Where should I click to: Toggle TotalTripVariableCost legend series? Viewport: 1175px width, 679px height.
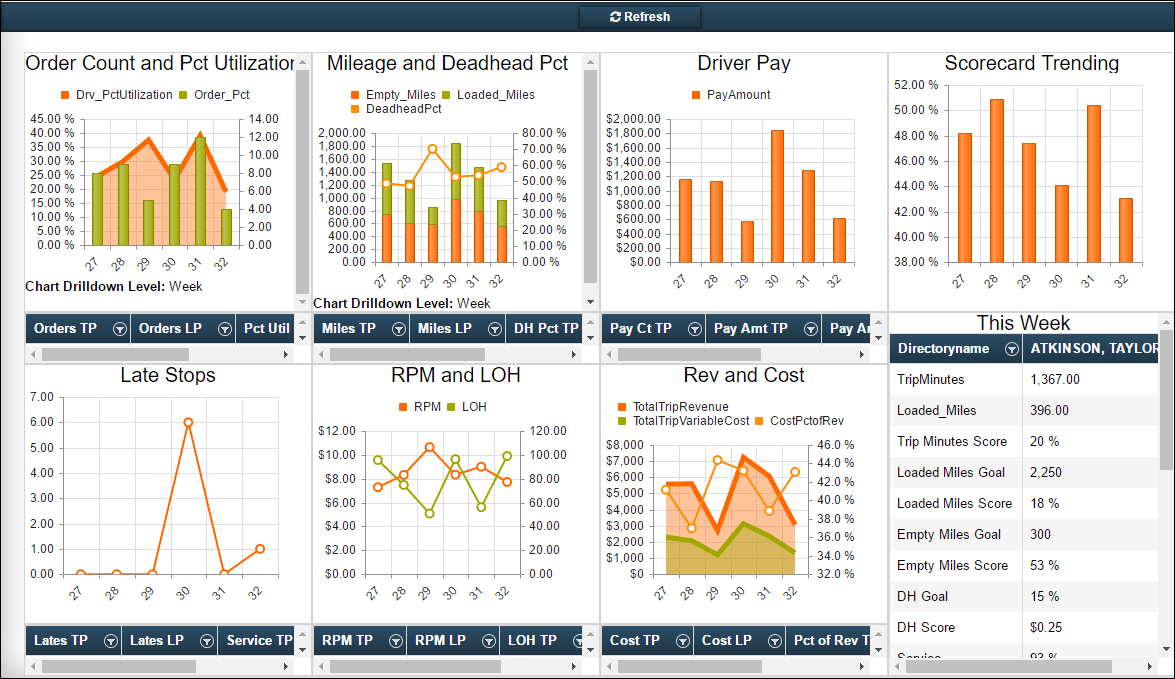pyautogui.click(x=683, y=420)
